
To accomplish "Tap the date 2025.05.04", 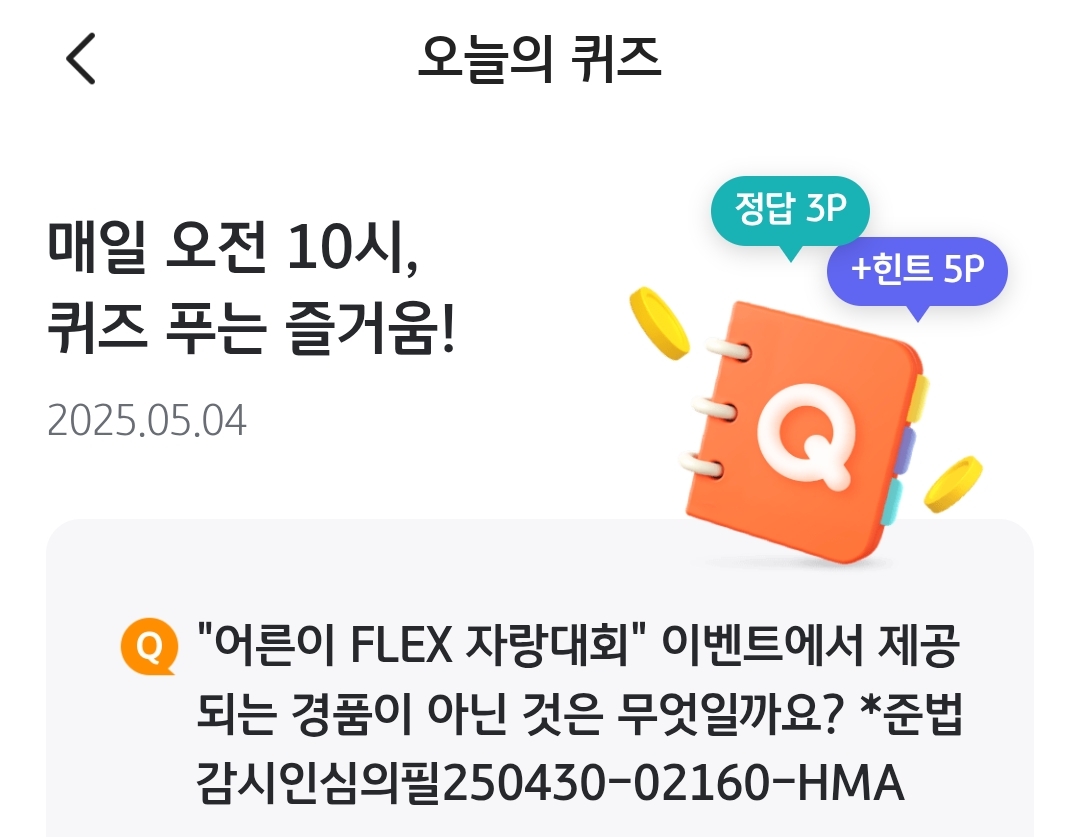I will 147,420.
